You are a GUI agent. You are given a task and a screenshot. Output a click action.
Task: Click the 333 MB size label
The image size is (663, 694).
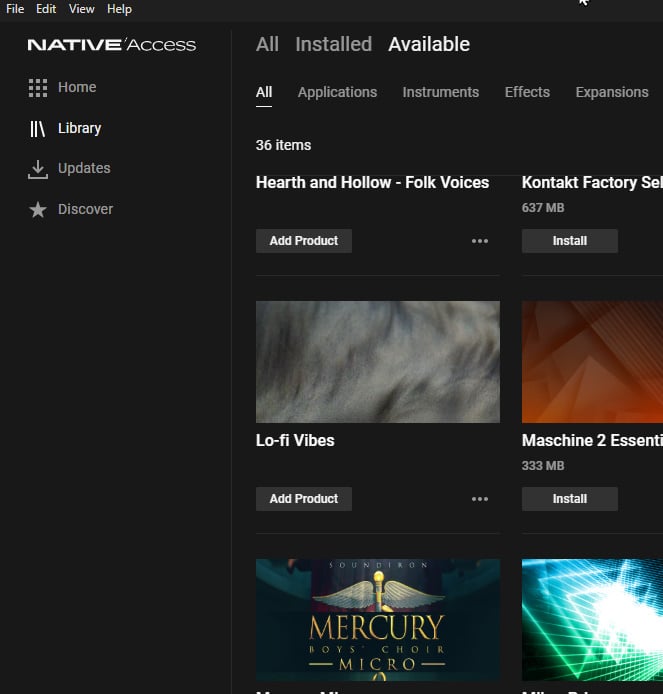[x=543, y=466]
